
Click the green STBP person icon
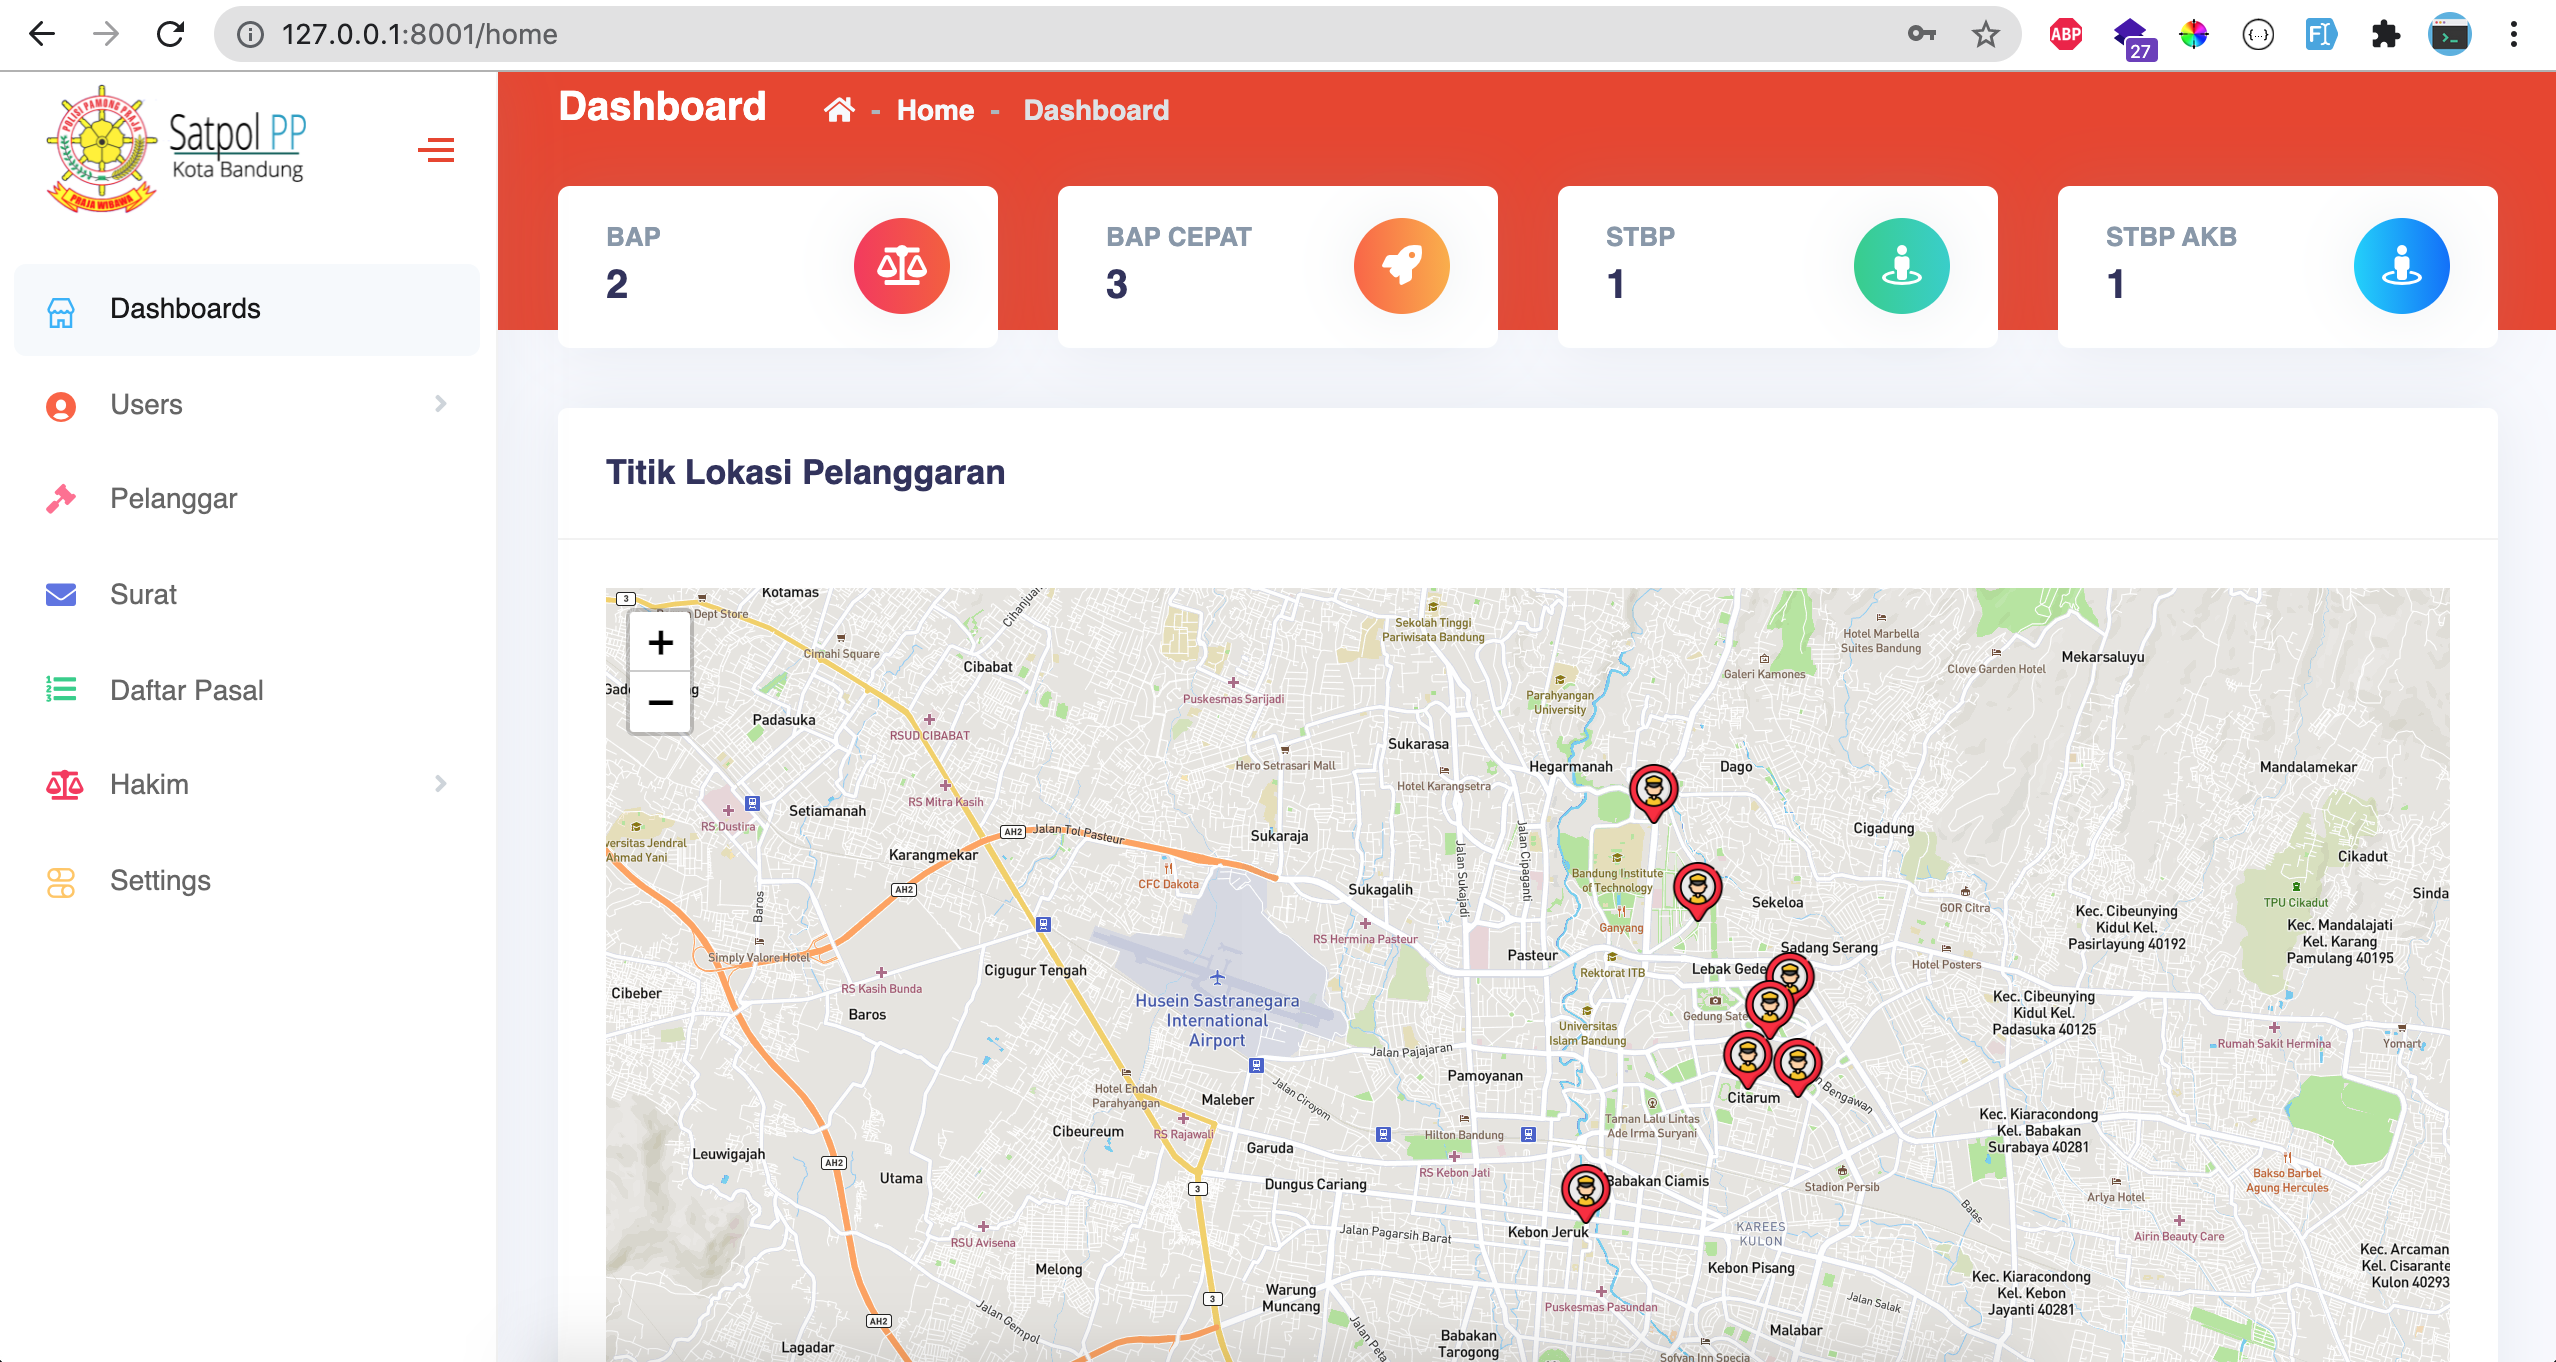pyautogui.click(x=1901, y=266)
